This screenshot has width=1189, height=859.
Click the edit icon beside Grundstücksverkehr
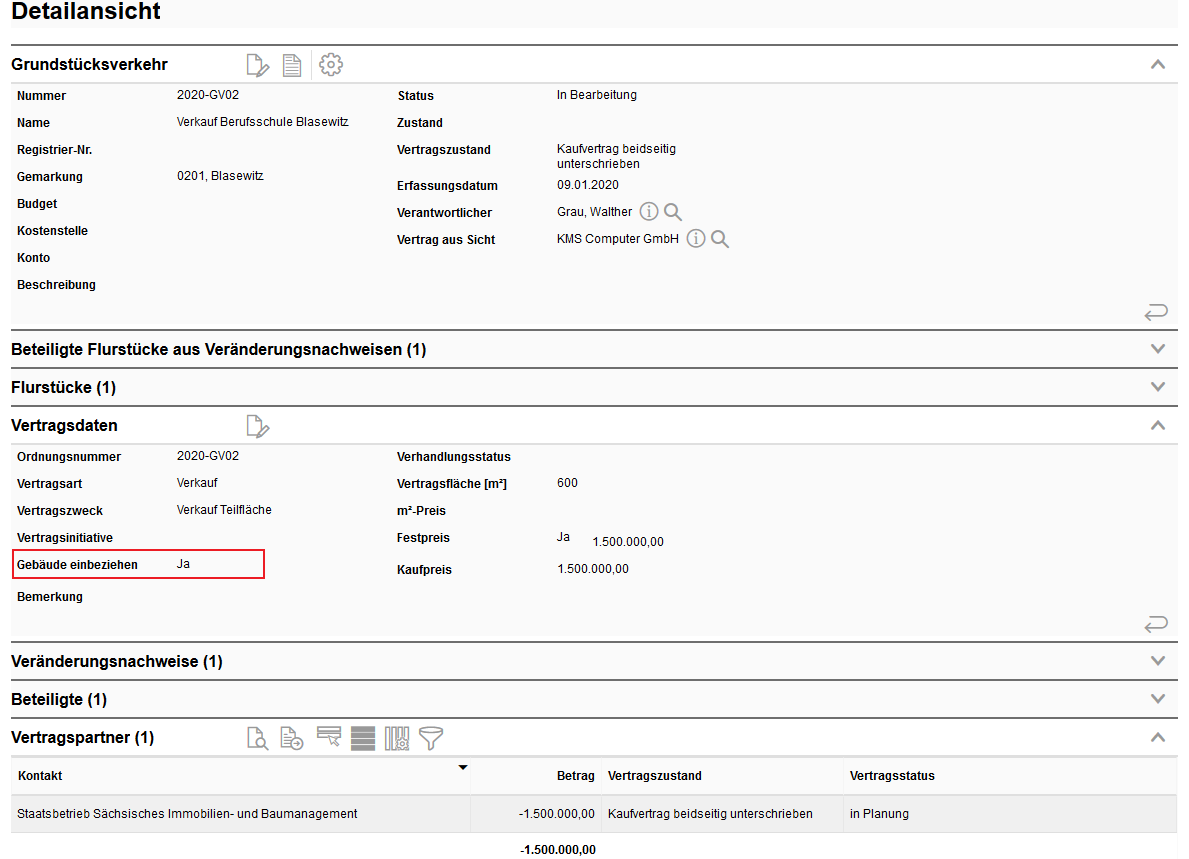pos(258,65)
